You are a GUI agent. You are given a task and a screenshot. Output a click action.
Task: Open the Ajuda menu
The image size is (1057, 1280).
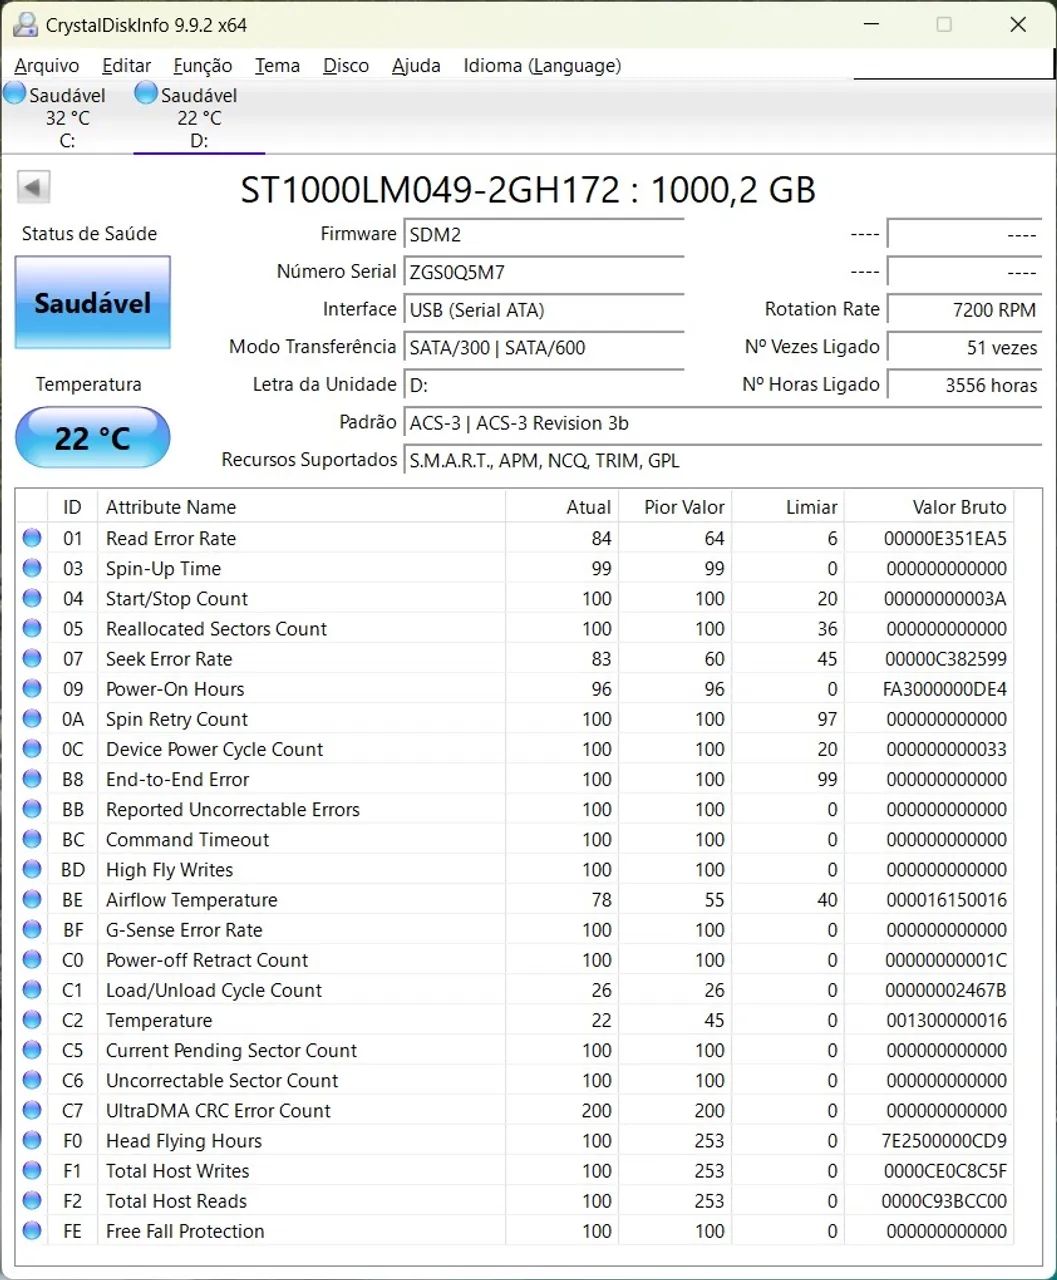[x=416, y=66]
